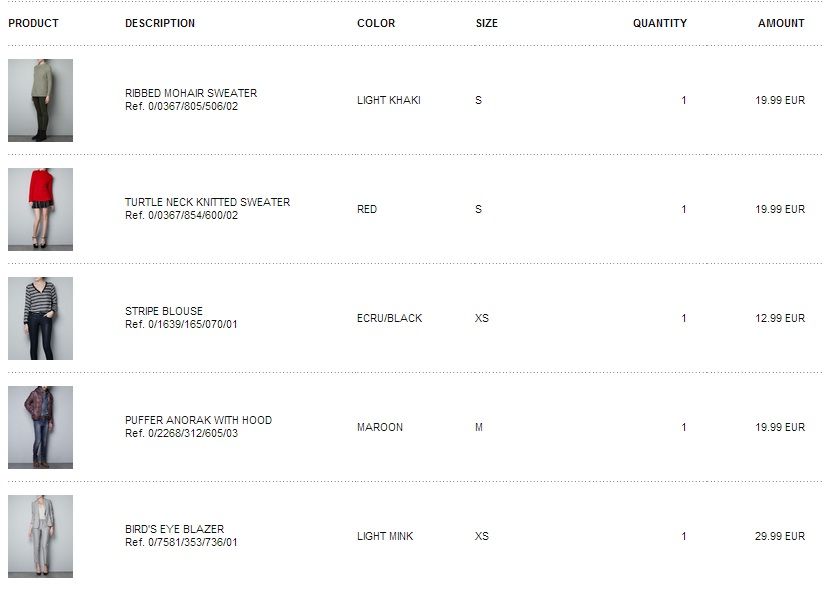The height and width of the screenshot is (590, 824).
Task: Open the red Turtle Neck Sweater thumbnail
Action: pos(40,209)
